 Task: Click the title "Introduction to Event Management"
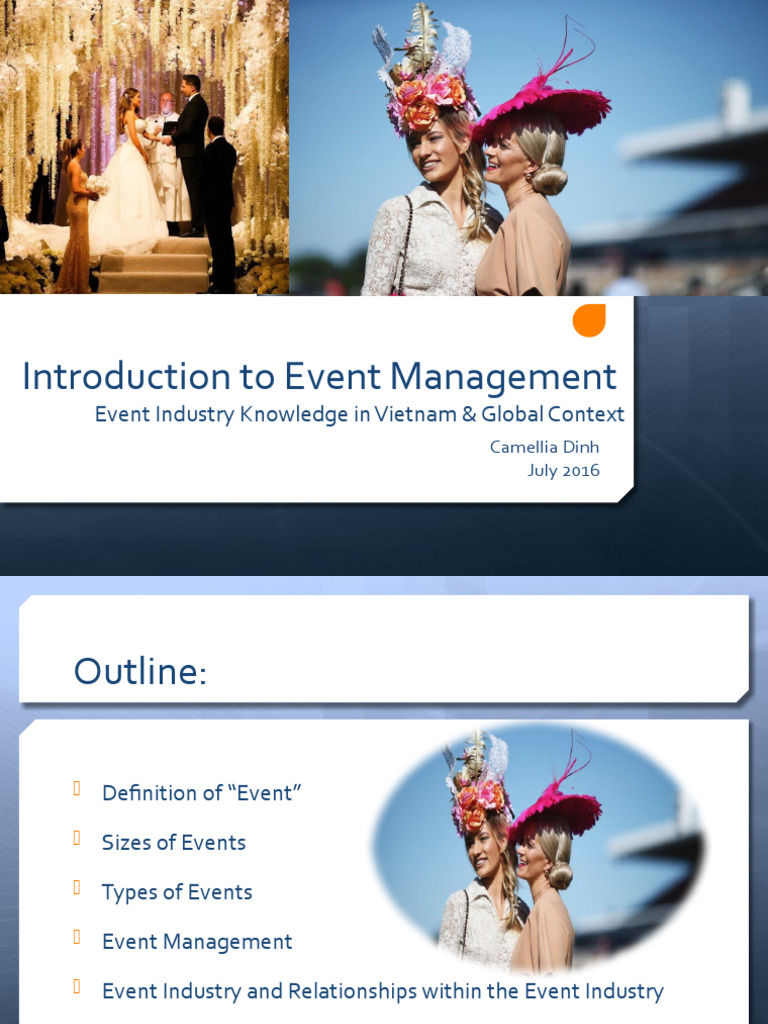319,376
